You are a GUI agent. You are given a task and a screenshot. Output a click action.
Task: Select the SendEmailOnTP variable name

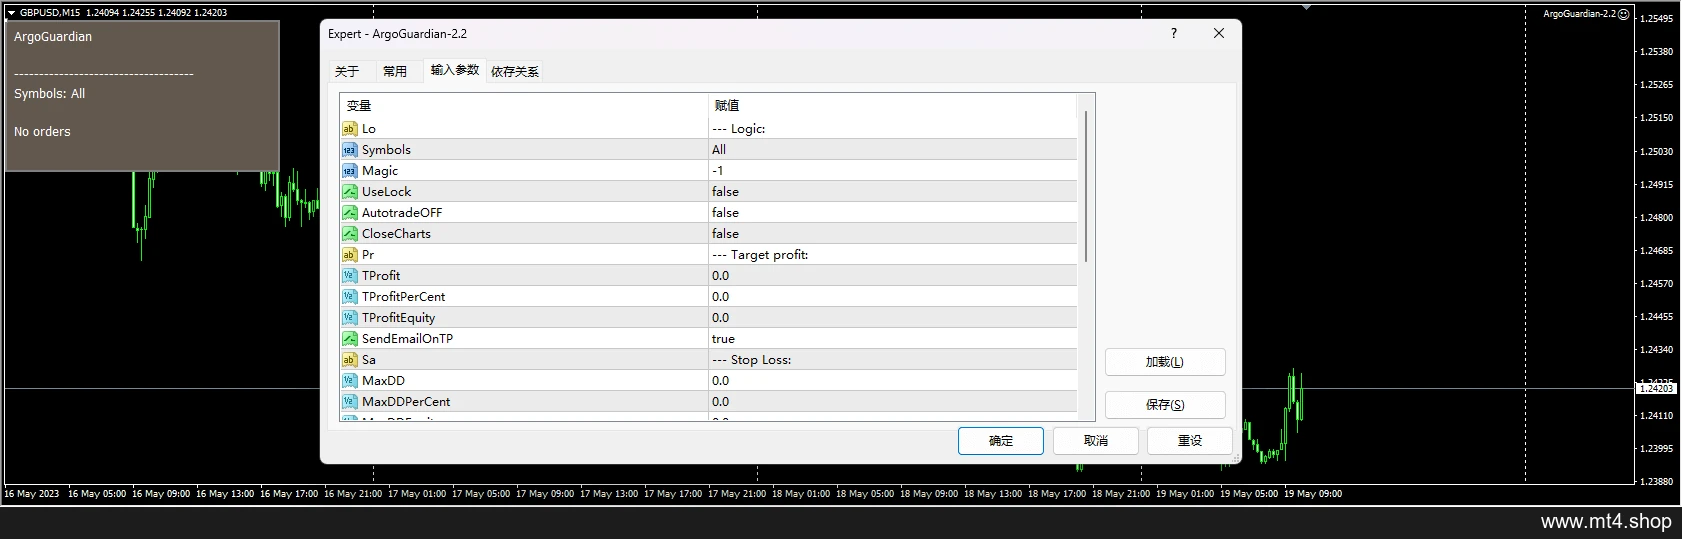click(x=408, y=339)
